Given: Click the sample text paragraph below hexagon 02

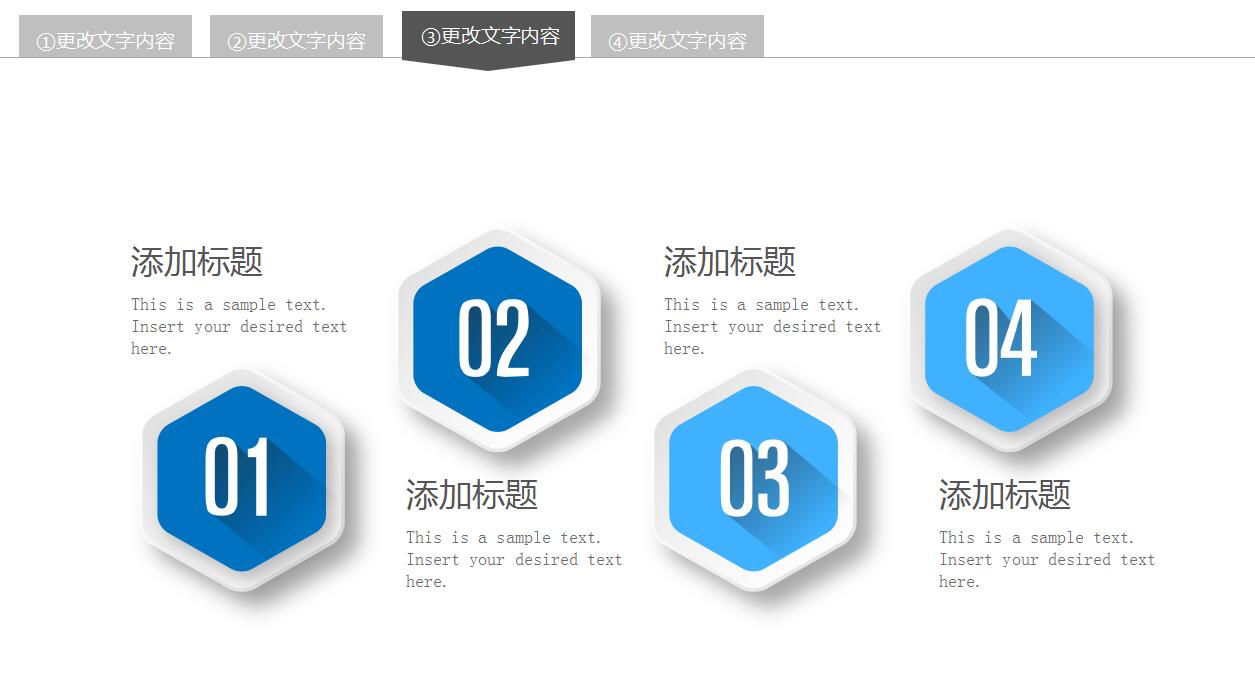Looking at the screenshot, I should pyautogui.click(x=514, y=560).
